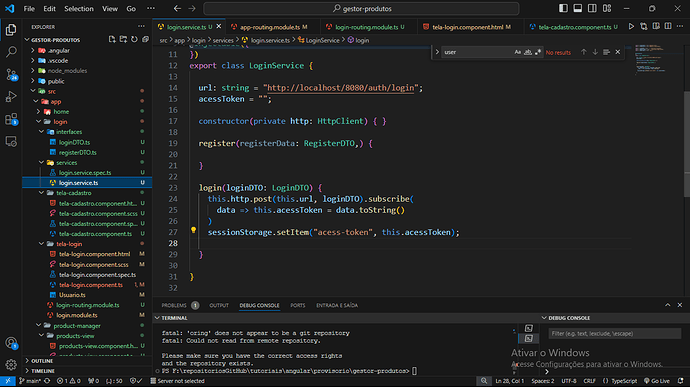This screenshot has height=387, width=690.
Task: Click the gestor-produtos command center search
Action: tap(361, 8)
